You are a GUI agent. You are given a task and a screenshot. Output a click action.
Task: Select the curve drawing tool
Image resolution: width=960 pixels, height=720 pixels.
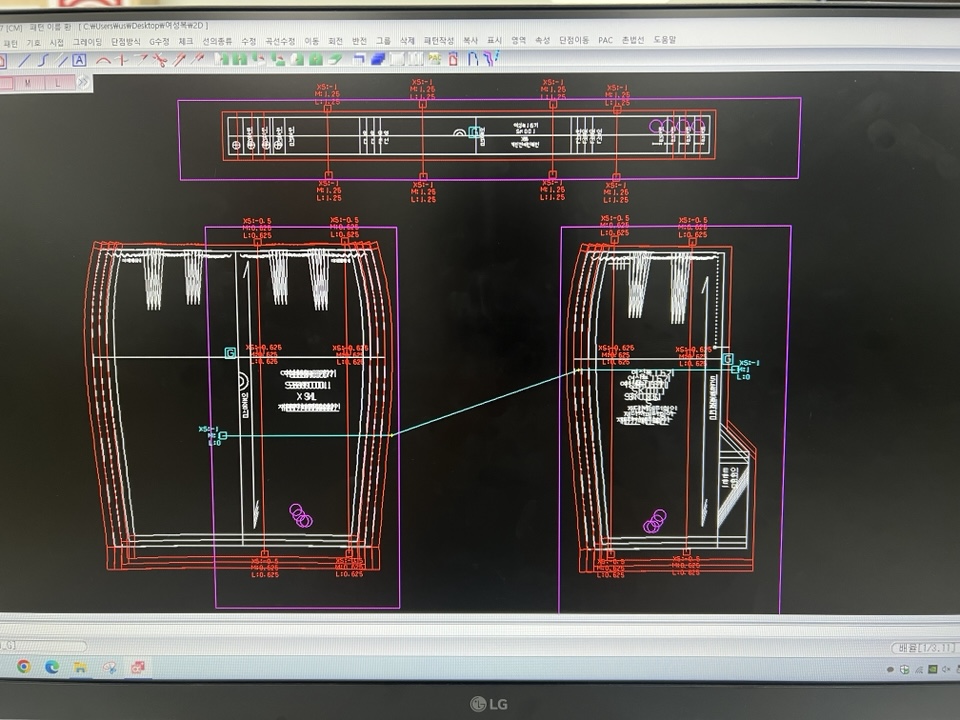pyautogui.click(x=42, y=60)
